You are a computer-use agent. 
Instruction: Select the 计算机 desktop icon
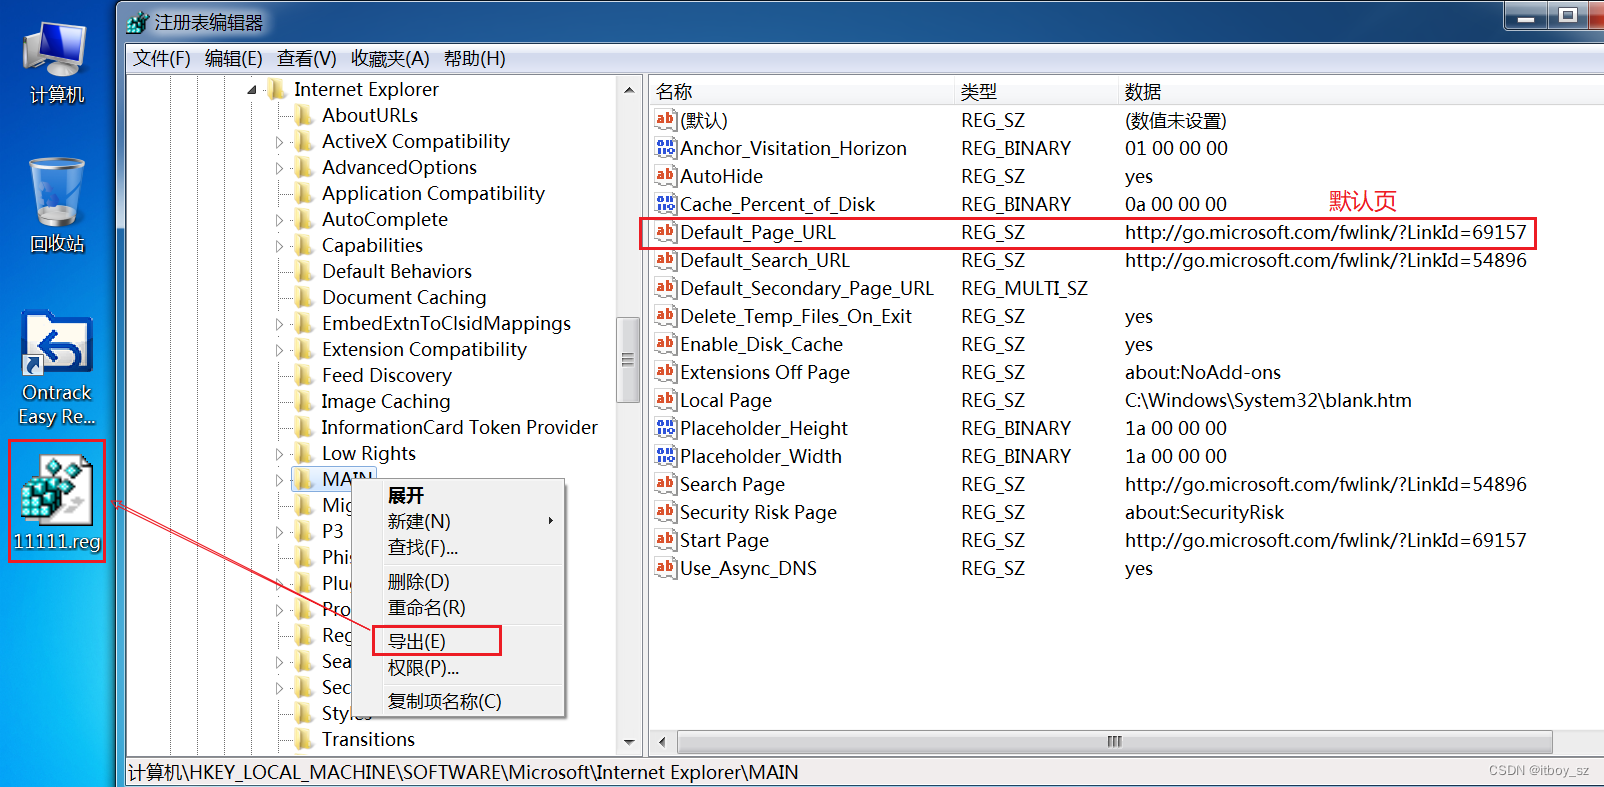coord(57,62)
